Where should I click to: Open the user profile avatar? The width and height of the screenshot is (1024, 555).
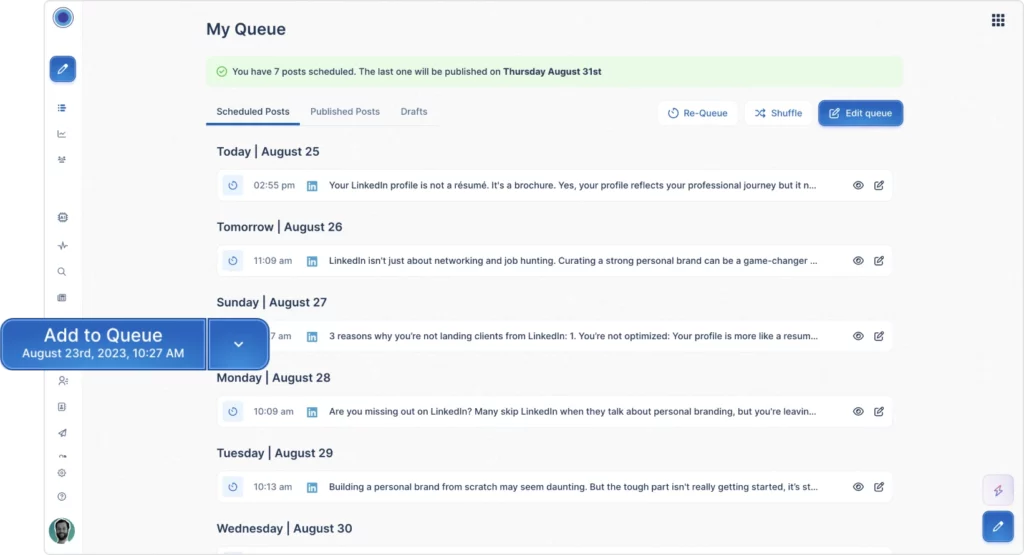tap(62, 531)
